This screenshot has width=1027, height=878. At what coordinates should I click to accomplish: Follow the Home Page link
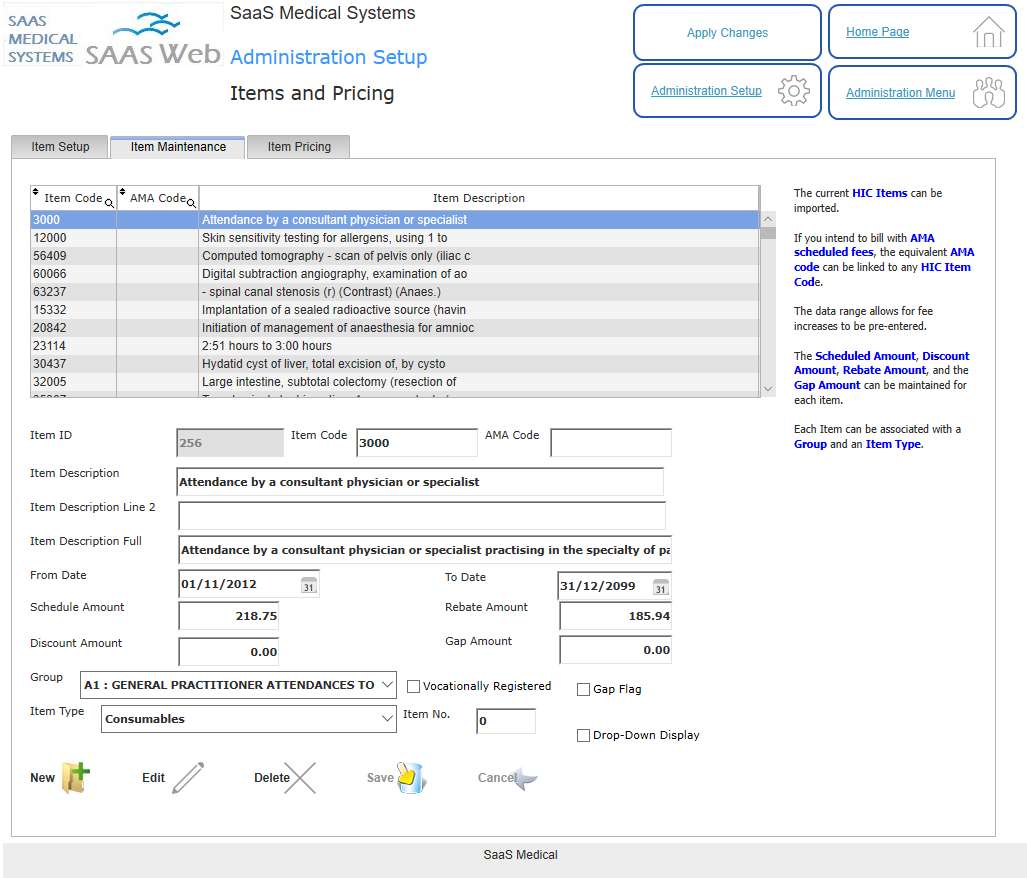[x=877, y=31]
